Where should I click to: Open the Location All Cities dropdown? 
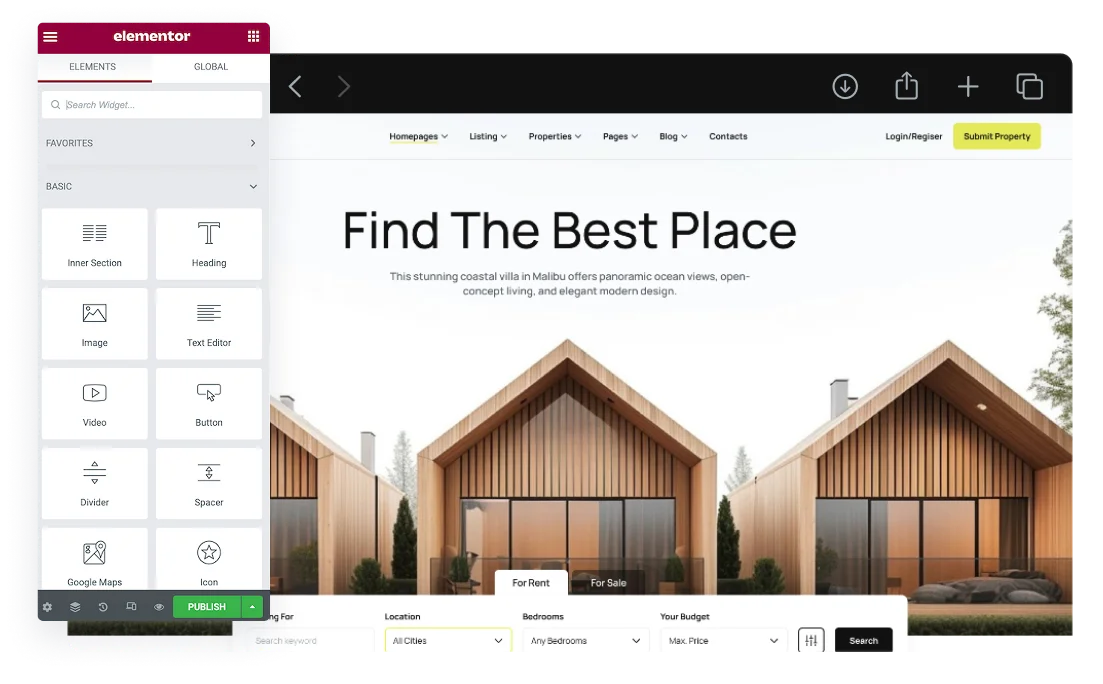448,640
